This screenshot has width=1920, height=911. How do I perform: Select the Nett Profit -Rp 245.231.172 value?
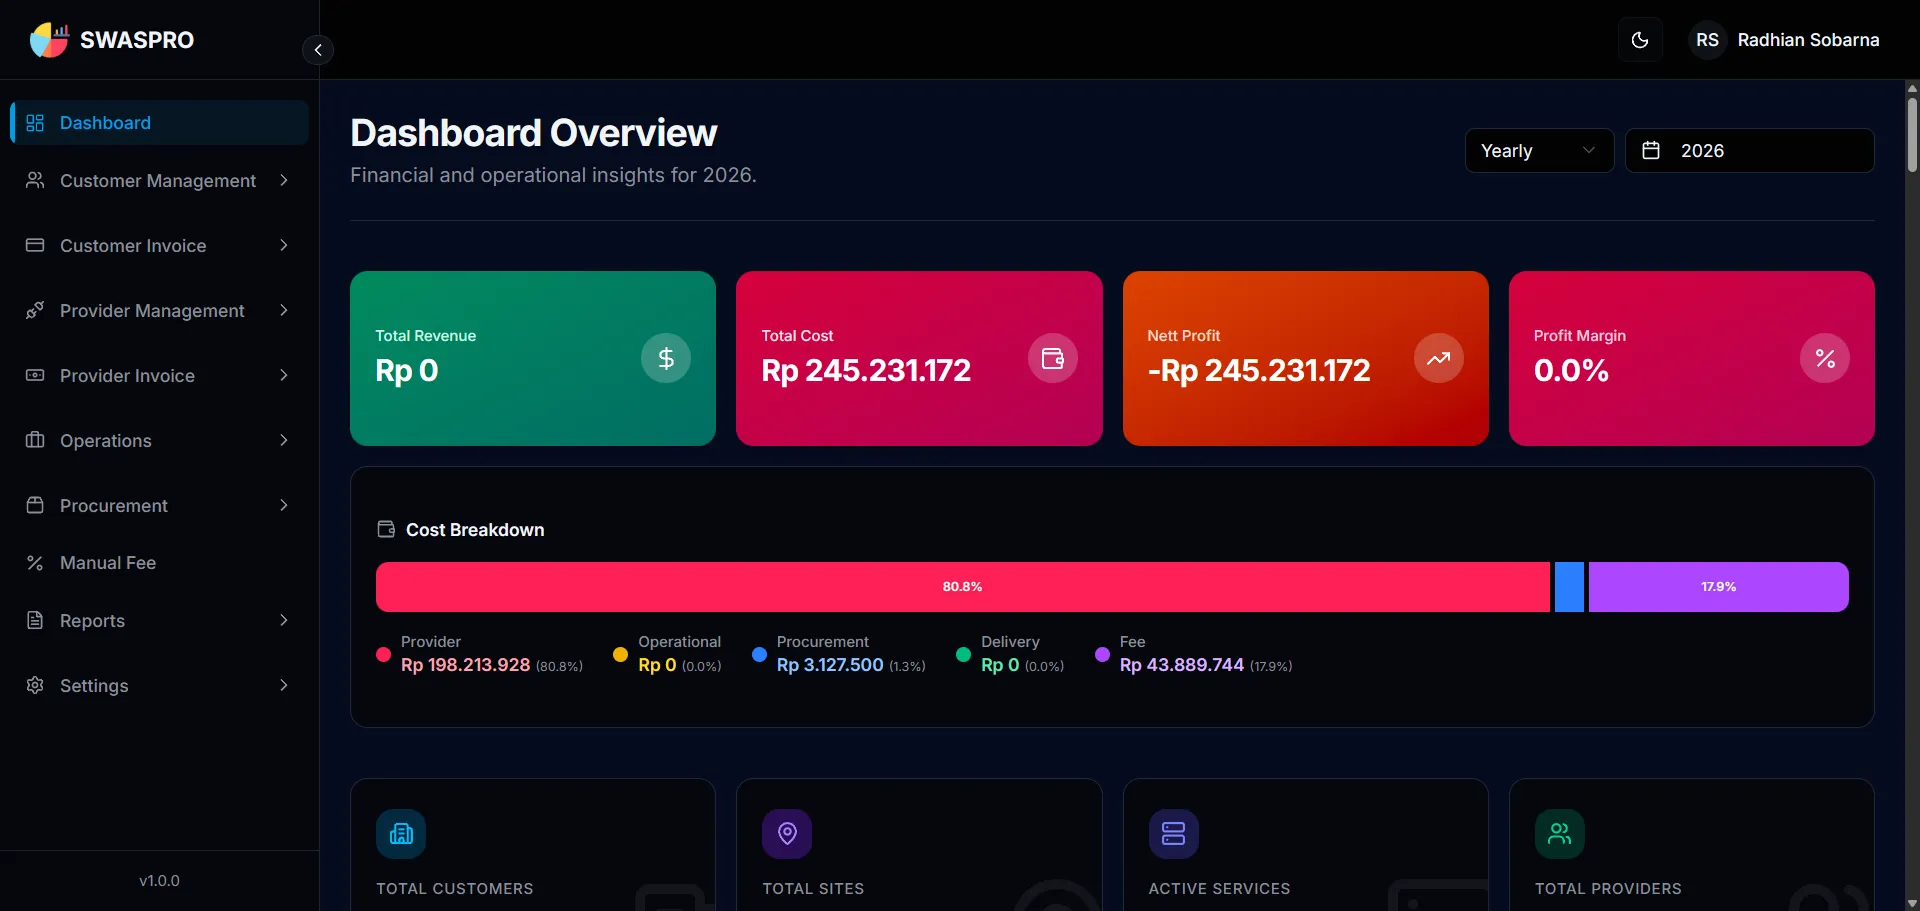(1259, 371)
